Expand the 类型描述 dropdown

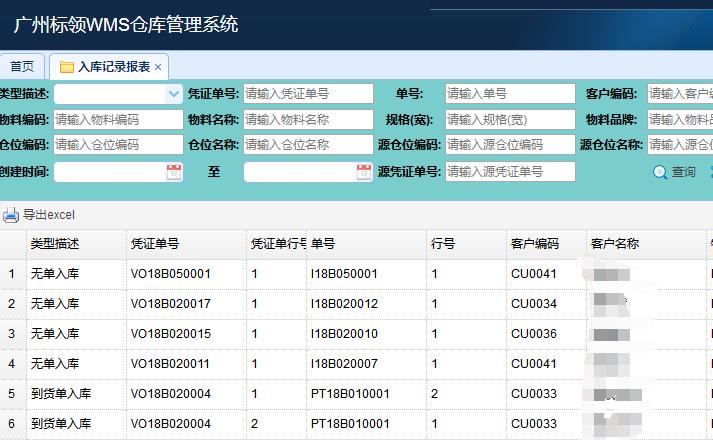pos(173,94)
